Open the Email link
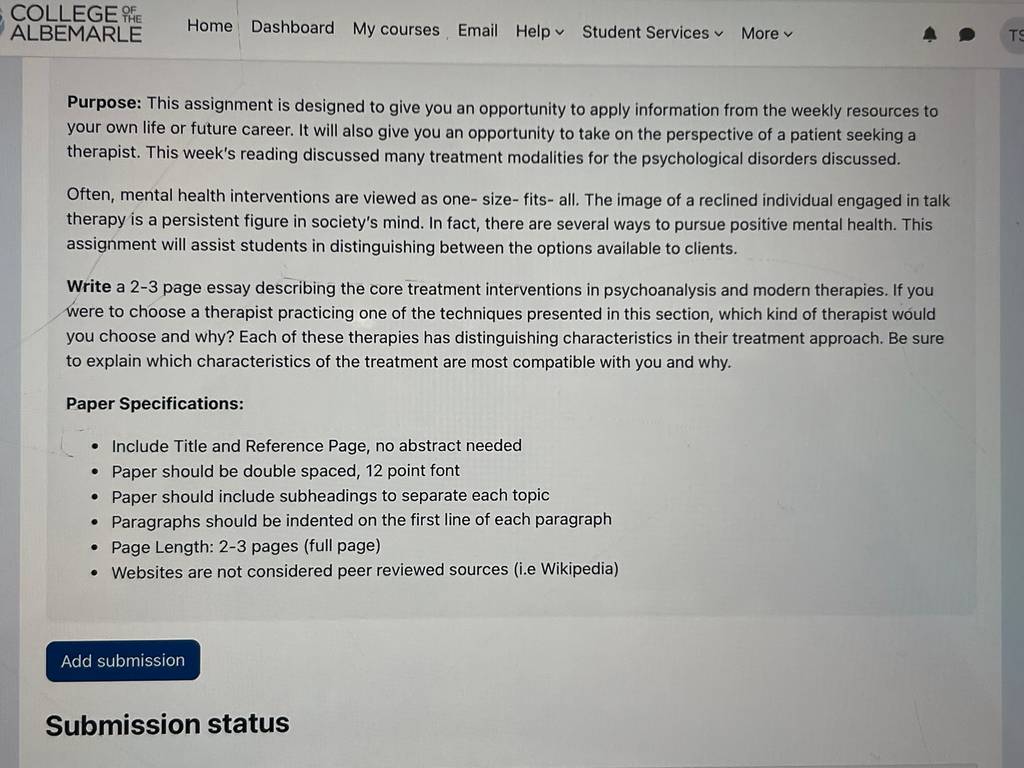 coord(477,31)
